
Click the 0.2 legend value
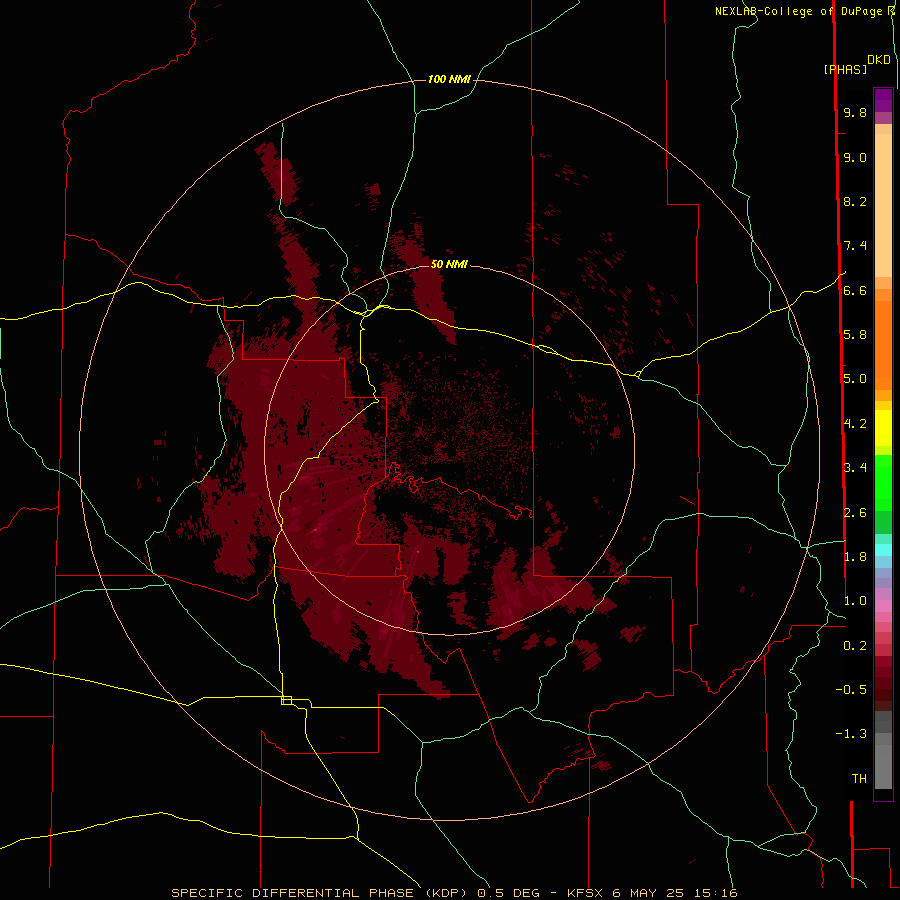[855, 646]
